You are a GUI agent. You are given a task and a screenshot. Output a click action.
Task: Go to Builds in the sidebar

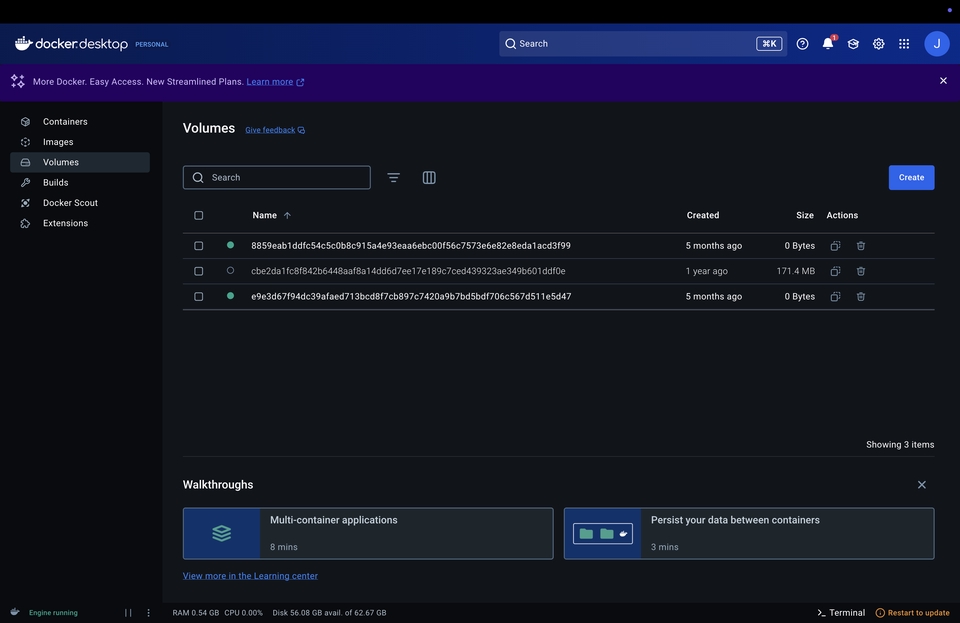[x=80, y=182]
